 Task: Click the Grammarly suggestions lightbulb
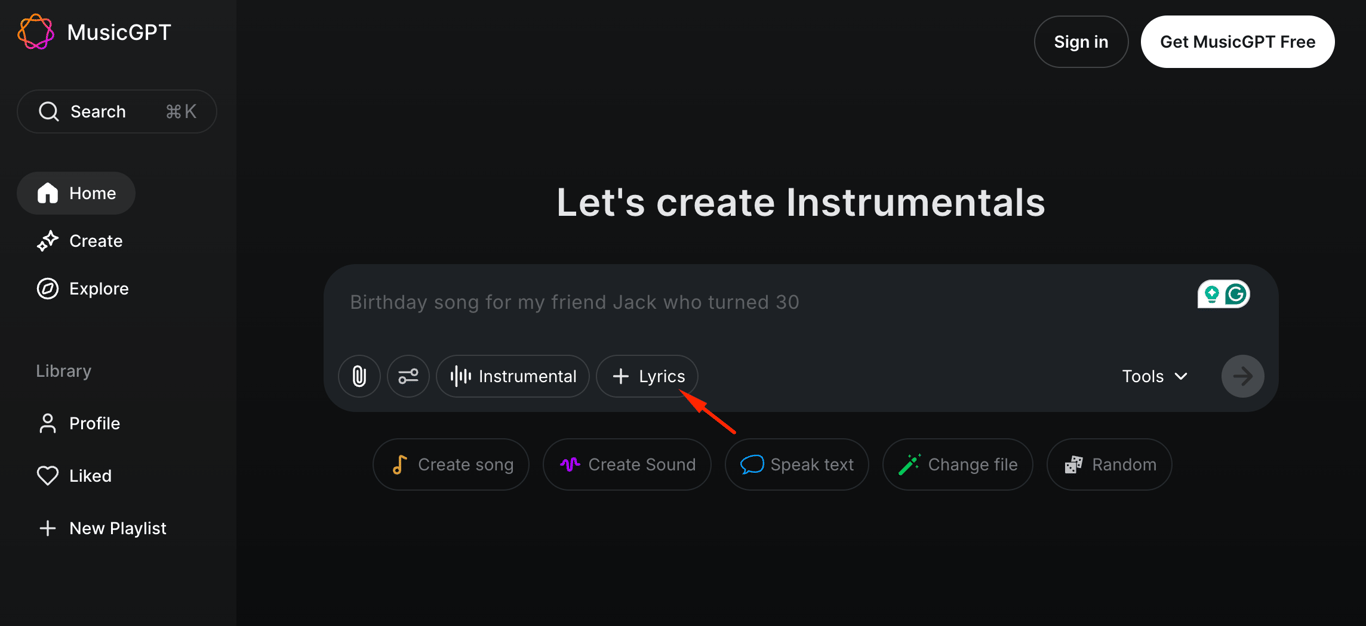click(x=1211, y=293)
